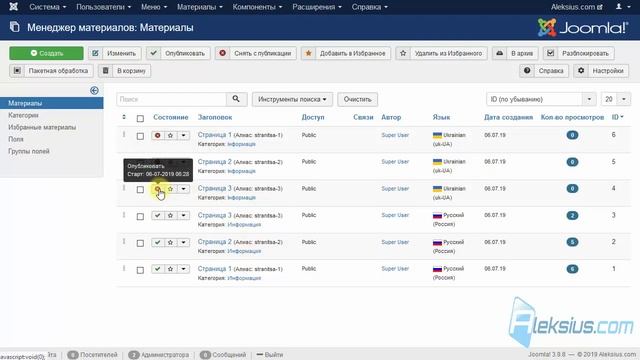Open the Компоненты menu
Screen dimensions: 640x360
click(x=257, y=7)
